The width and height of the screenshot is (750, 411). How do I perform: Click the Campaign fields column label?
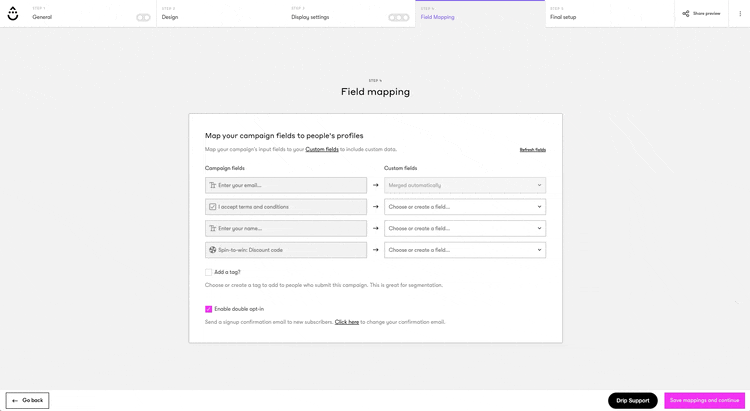(225, 168)
